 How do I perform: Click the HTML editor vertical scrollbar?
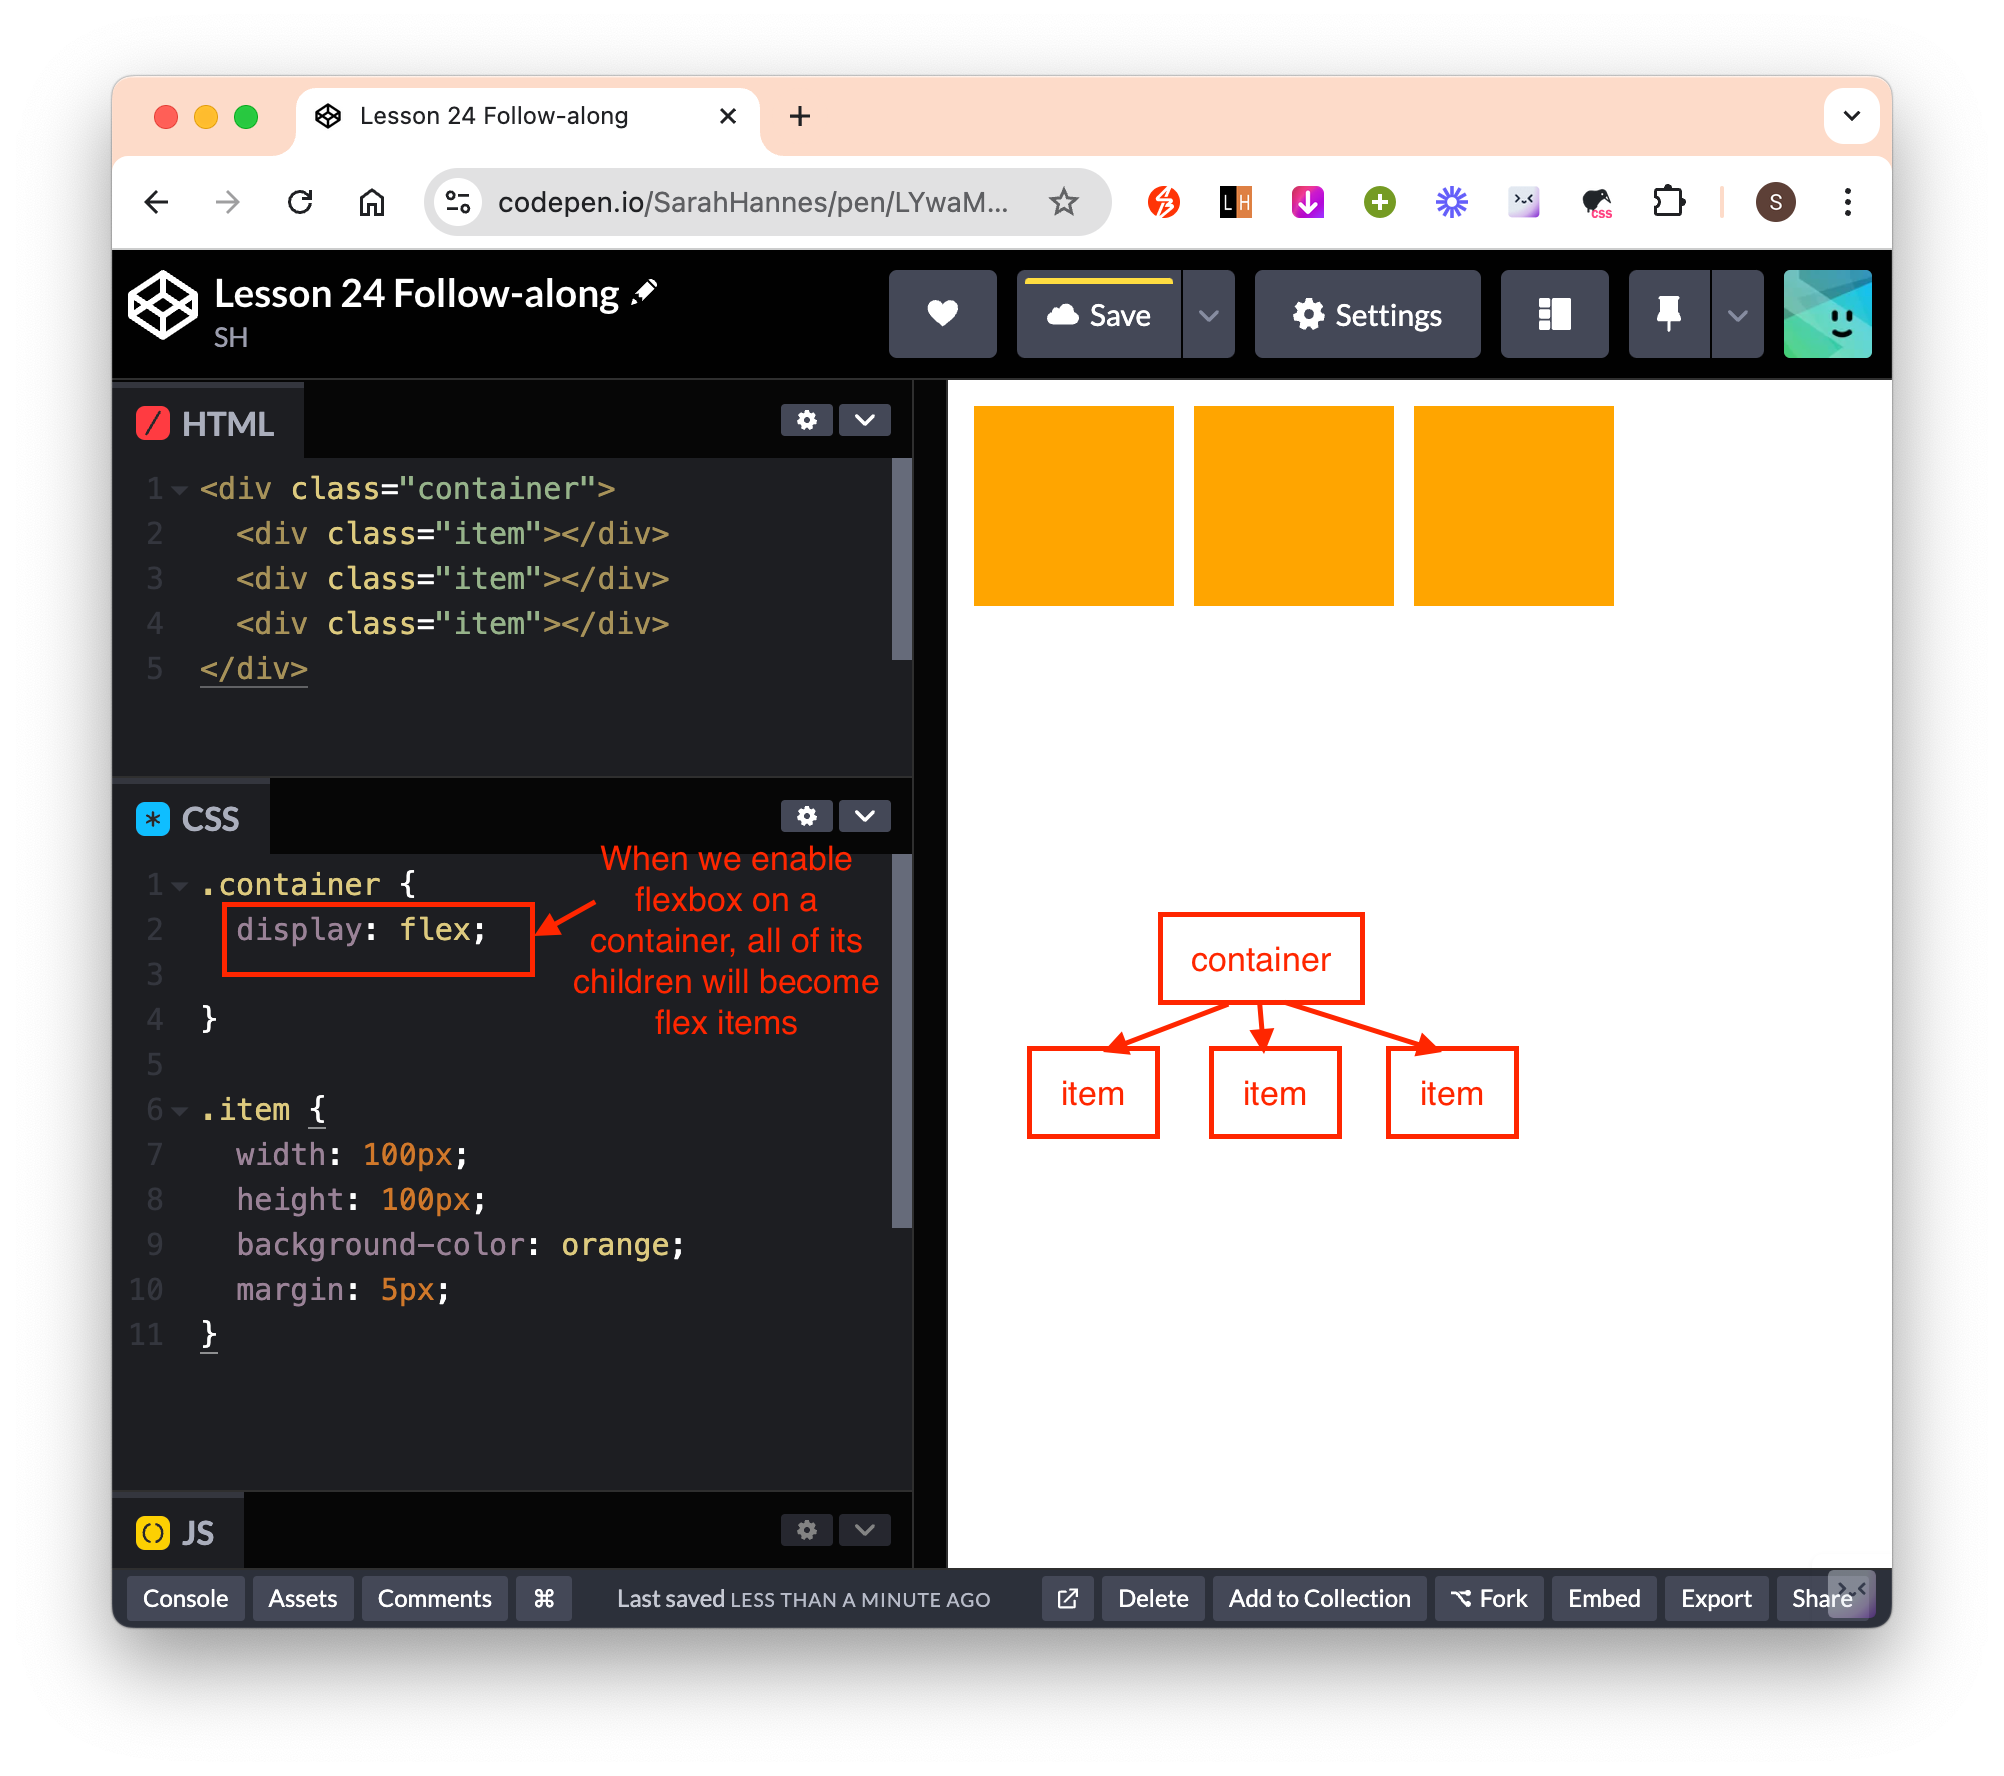901,558
